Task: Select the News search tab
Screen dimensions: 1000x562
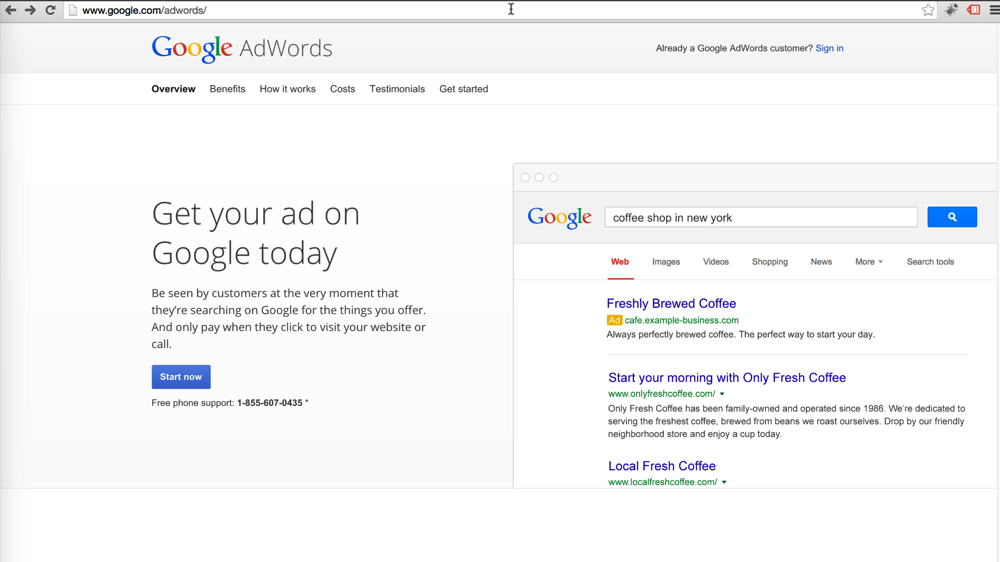Action: click(821, 262)
